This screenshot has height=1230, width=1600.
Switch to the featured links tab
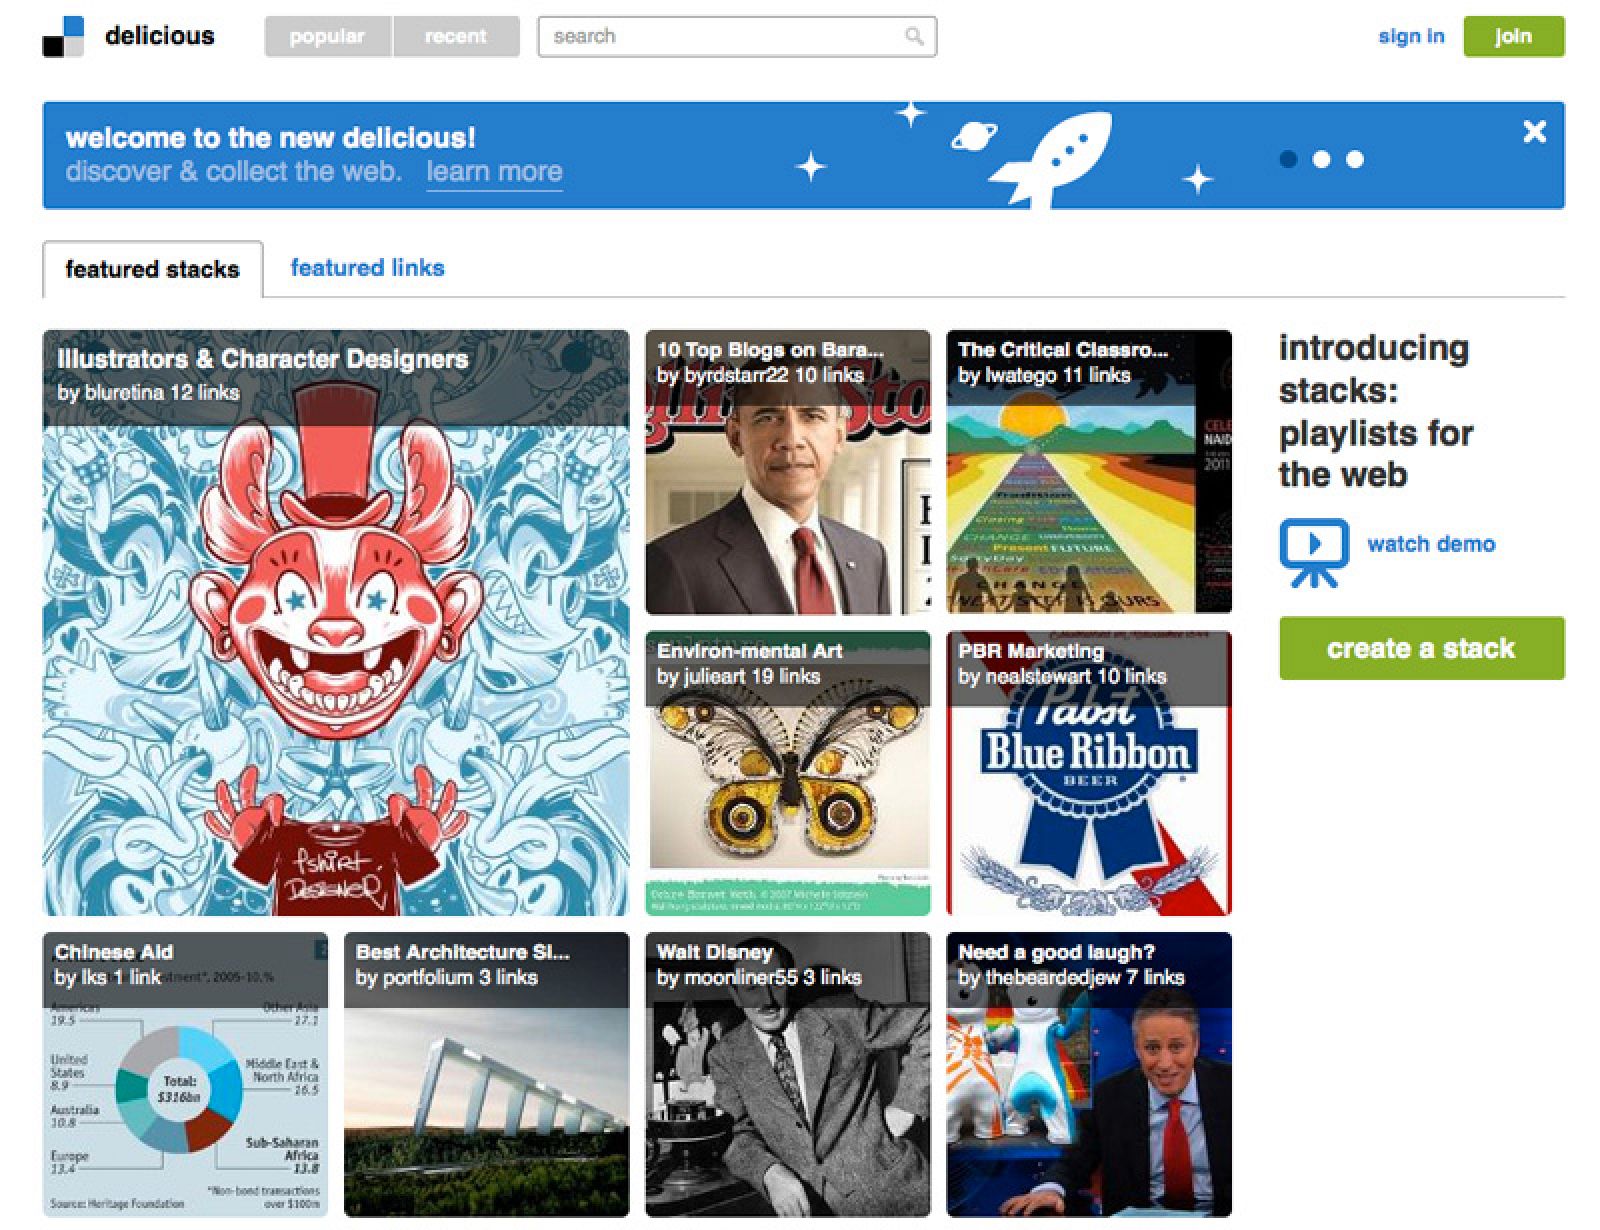367,268
